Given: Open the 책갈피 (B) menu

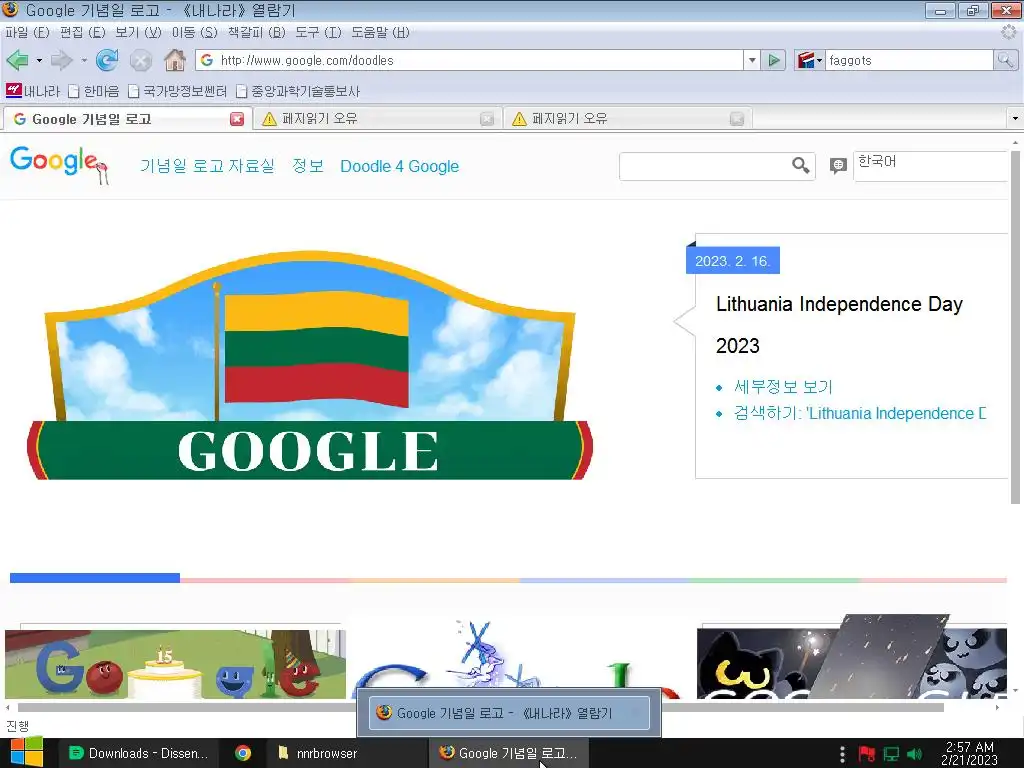Looking at the screenshot, I should [x=257, y=32].
